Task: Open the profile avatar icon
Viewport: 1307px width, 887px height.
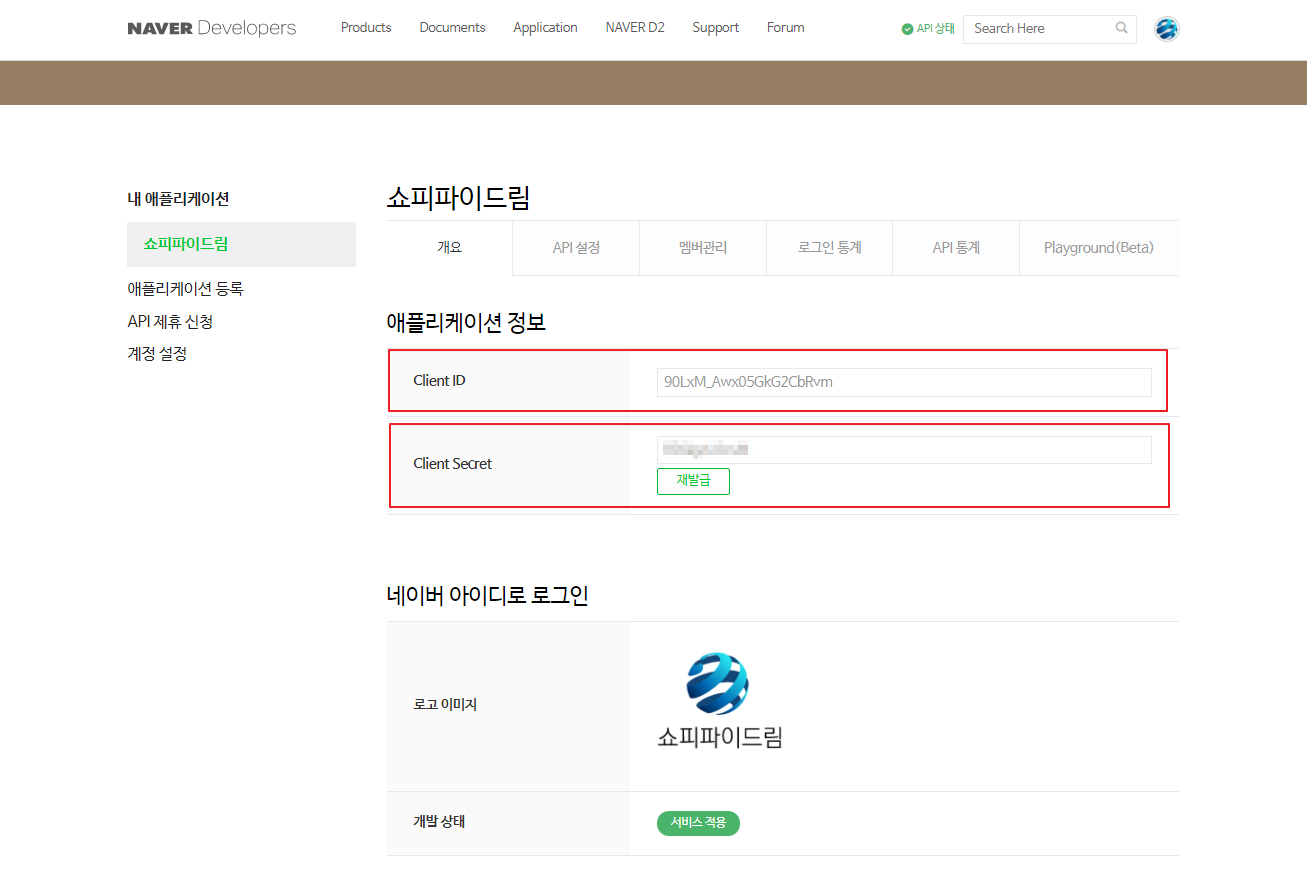Action: (1166, 29)
